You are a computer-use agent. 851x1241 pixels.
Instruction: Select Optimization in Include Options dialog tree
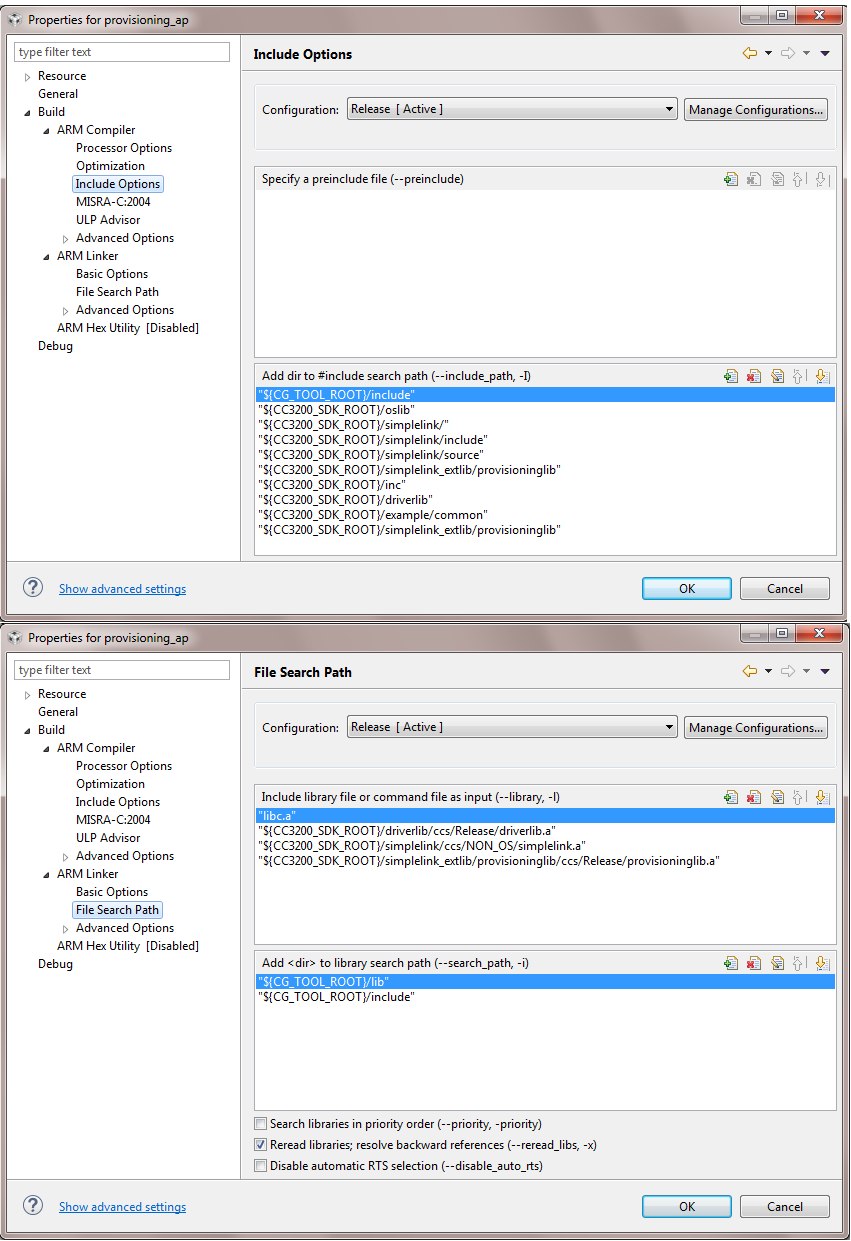110,166
